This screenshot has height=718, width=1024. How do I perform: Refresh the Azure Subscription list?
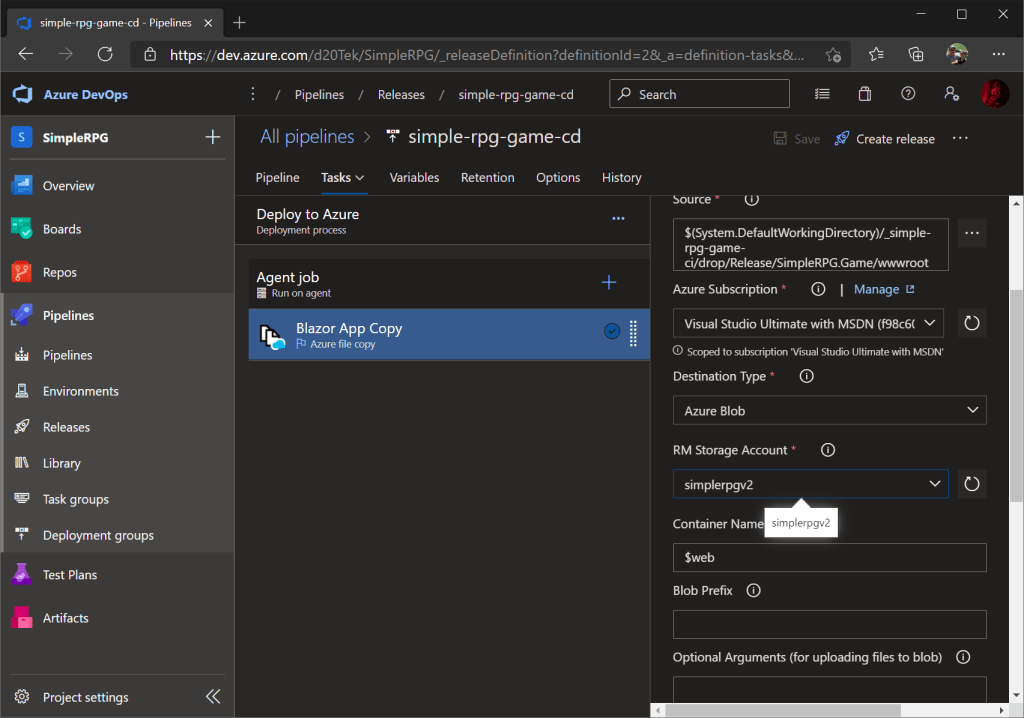971,323
